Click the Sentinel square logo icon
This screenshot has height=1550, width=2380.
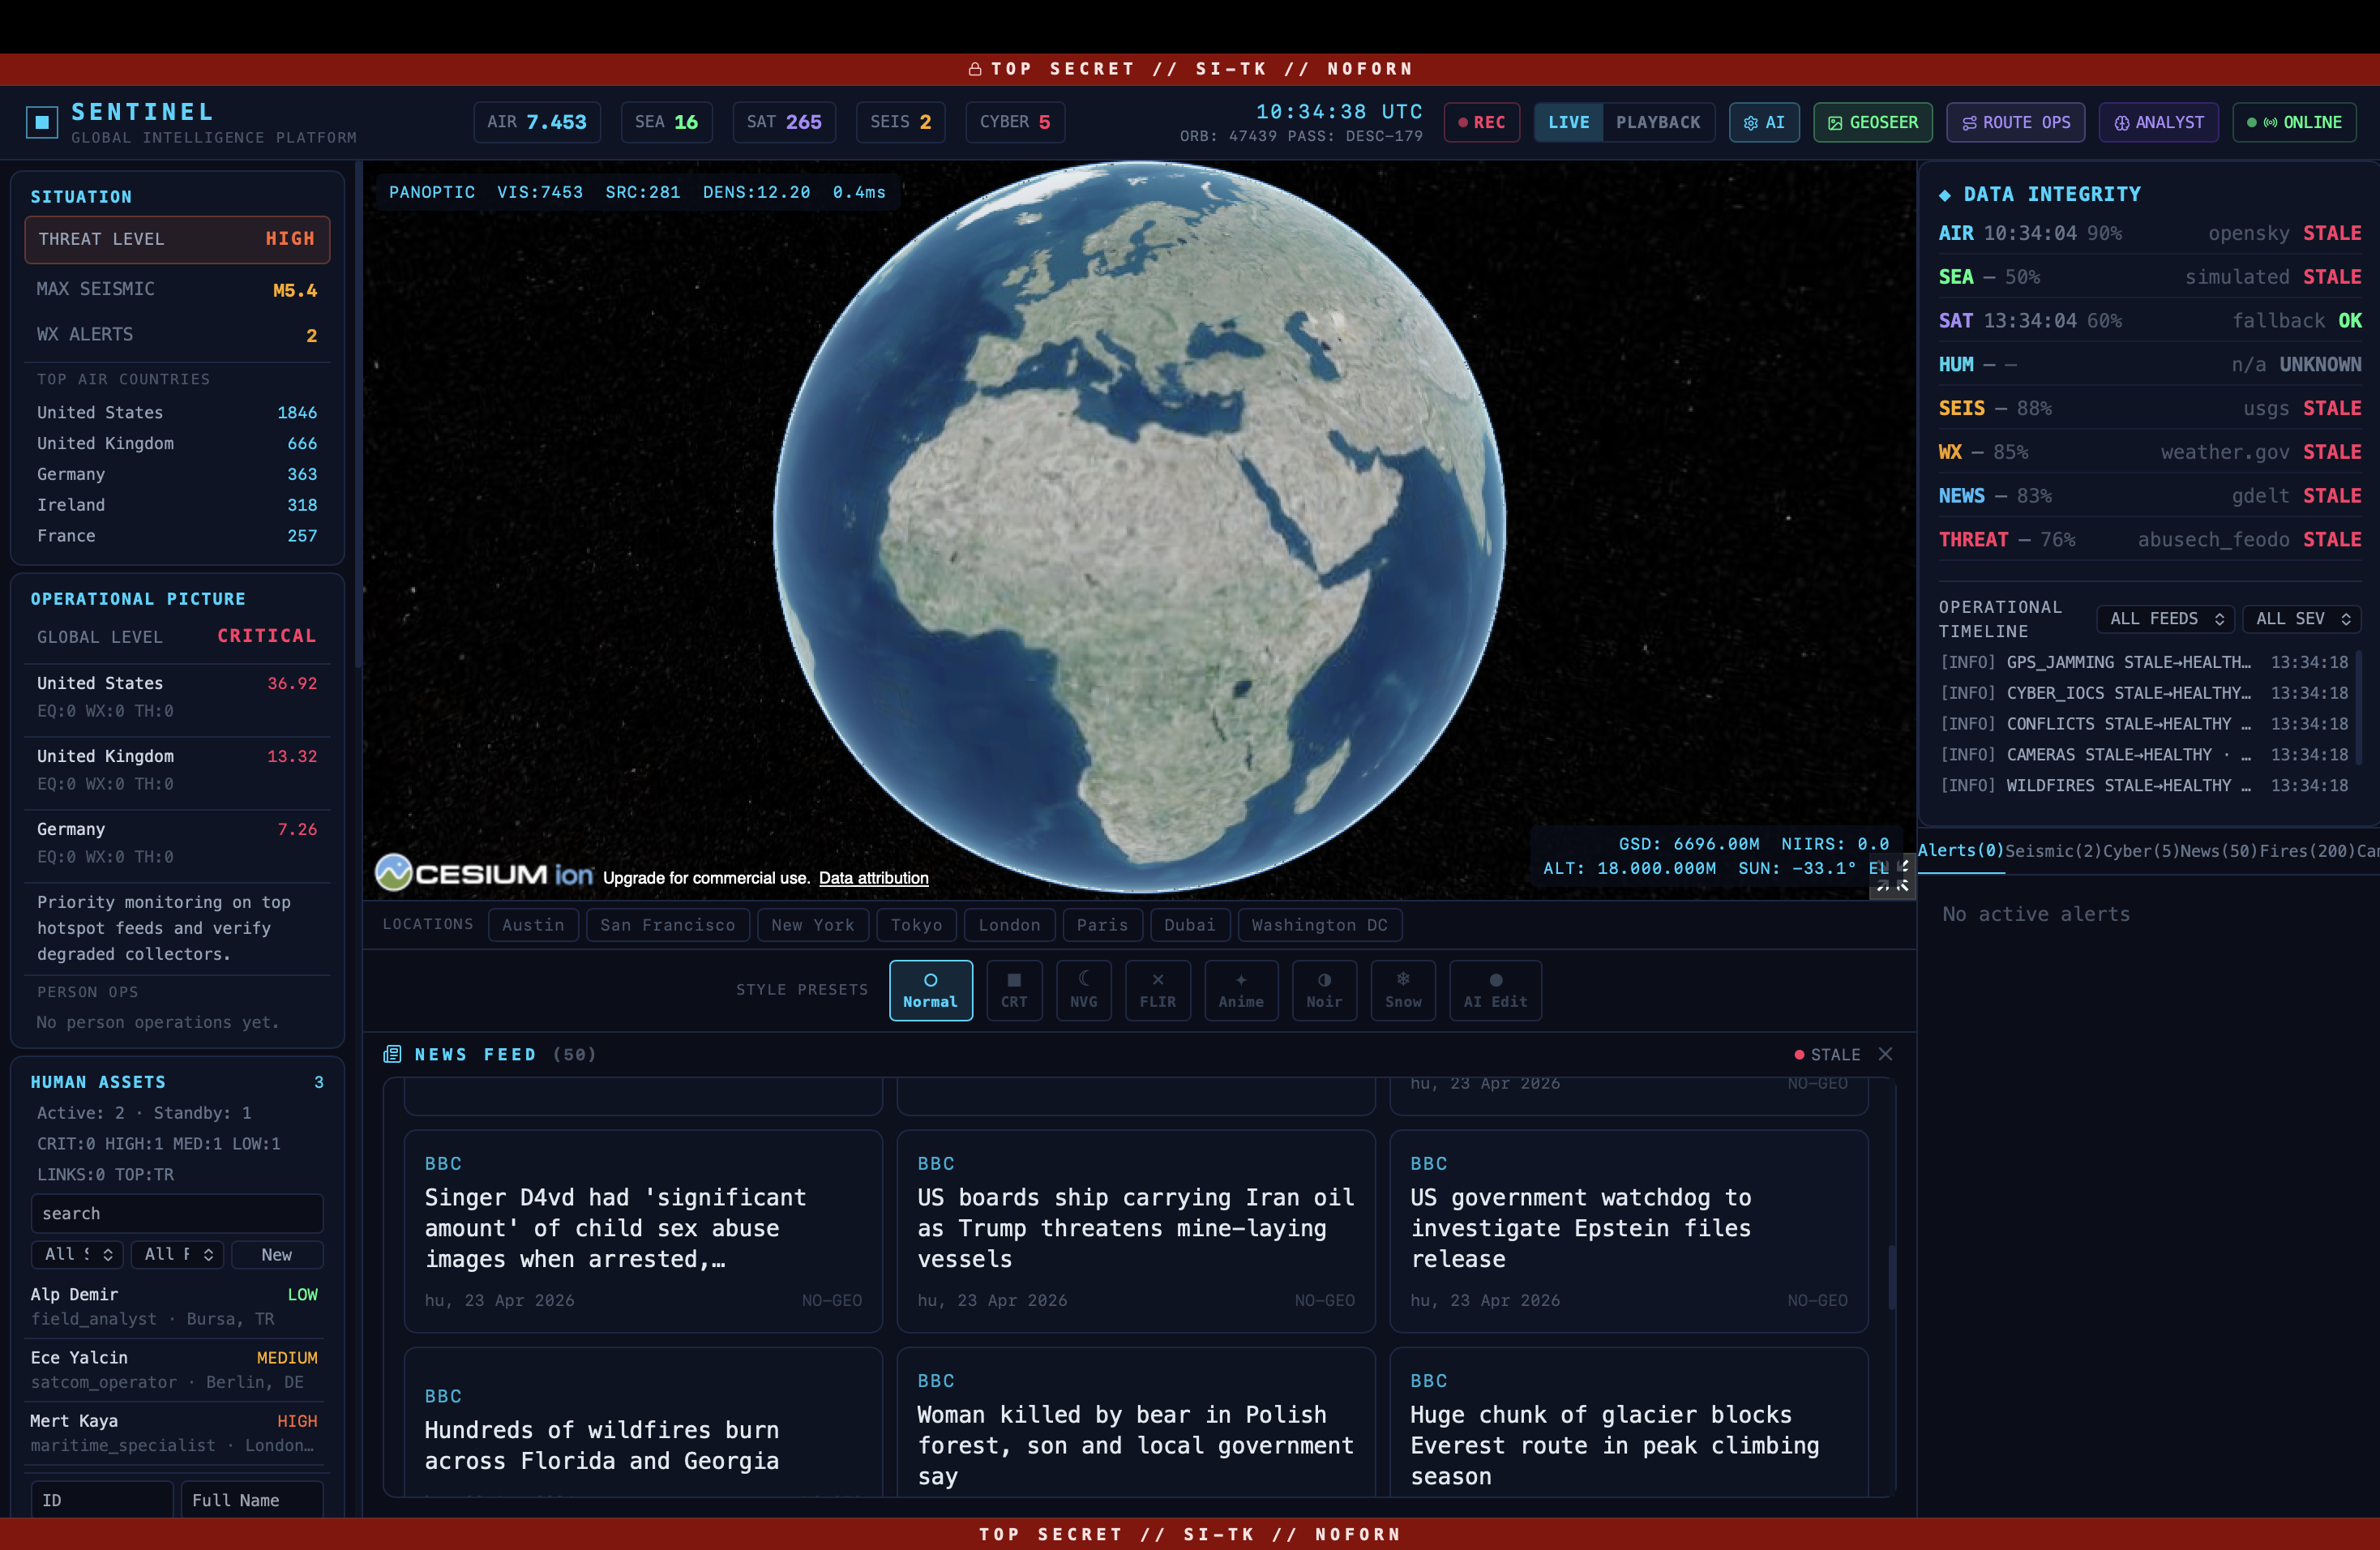click(x=42, y=122)
